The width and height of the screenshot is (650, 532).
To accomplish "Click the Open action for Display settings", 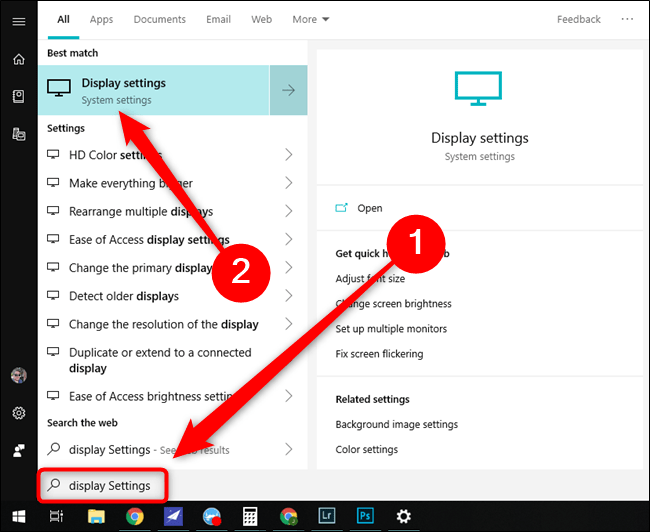I will pos(369,208).
